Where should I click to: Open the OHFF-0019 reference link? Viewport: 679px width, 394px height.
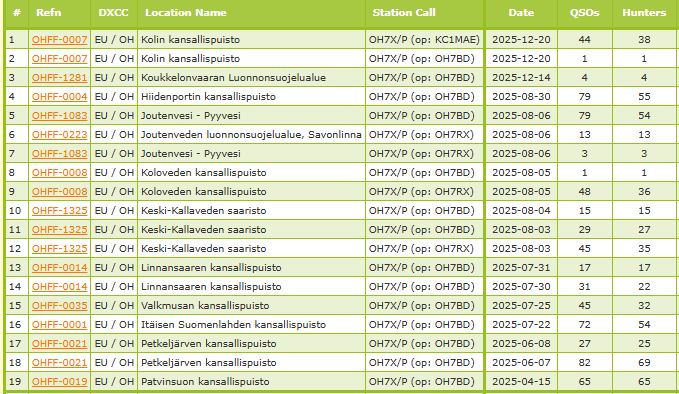[60, 381]
